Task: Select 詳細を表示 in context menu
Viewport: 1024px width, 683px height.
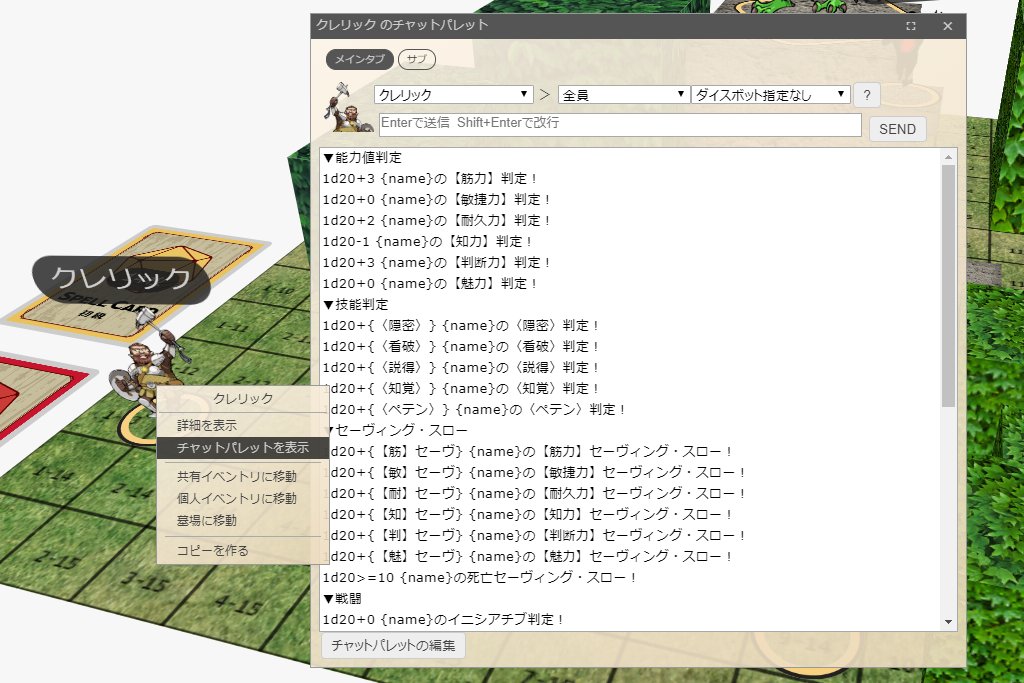Action: tap(206, 426)
